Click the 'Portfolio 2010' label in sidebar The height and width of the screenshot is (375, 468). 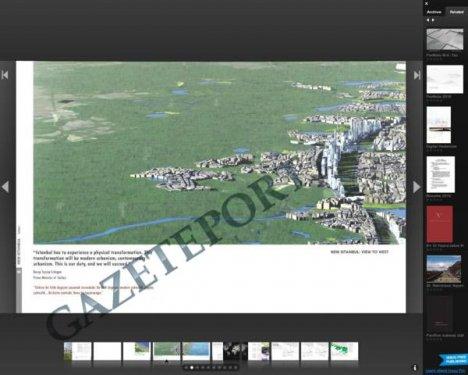439,97
